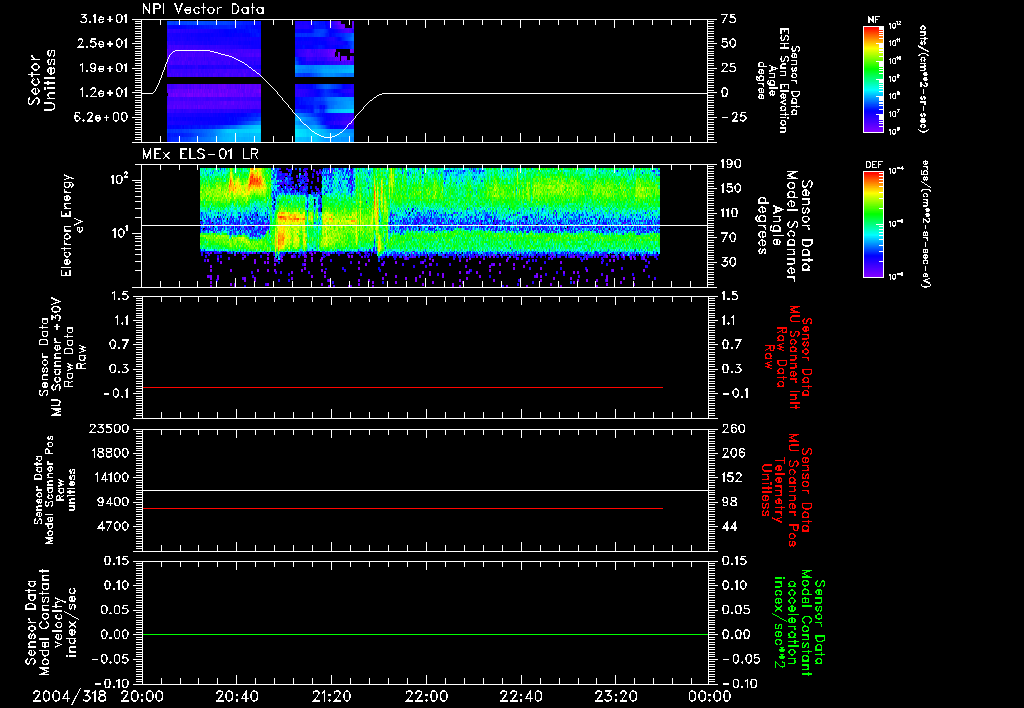Click the 21:20 time axis label
Image resolution: width=1024 pixels, height=708 pixels.
click(x=331, y=696)
